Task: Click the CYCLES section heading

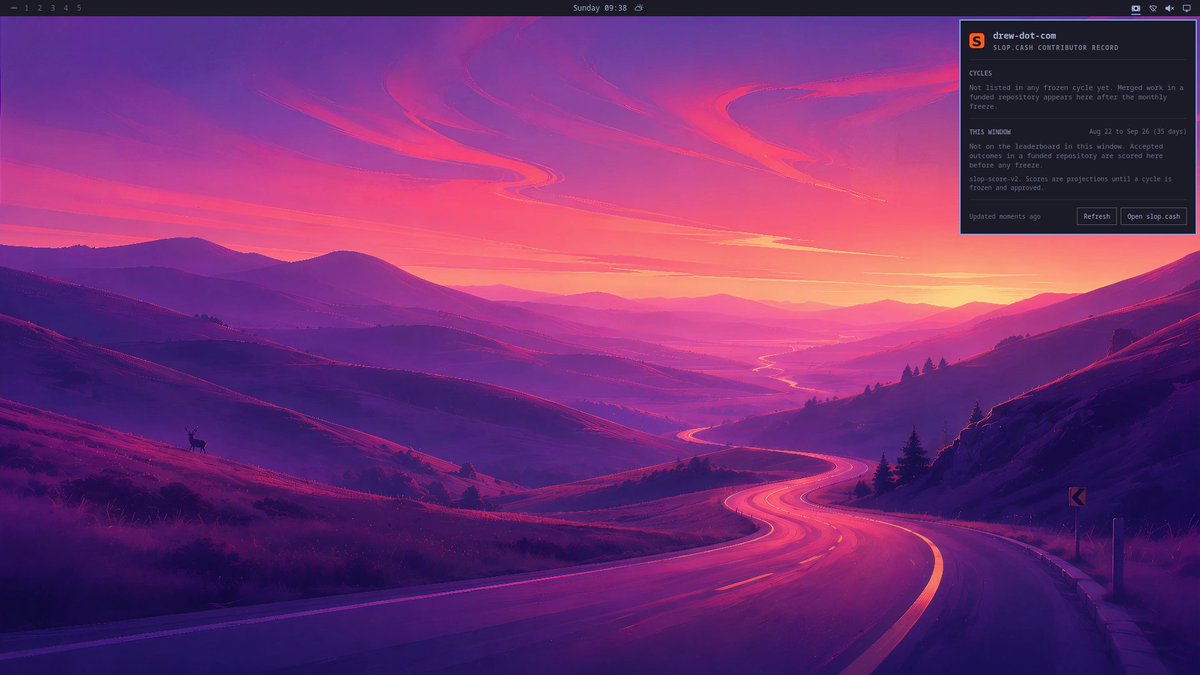Action: coord(981,73)
